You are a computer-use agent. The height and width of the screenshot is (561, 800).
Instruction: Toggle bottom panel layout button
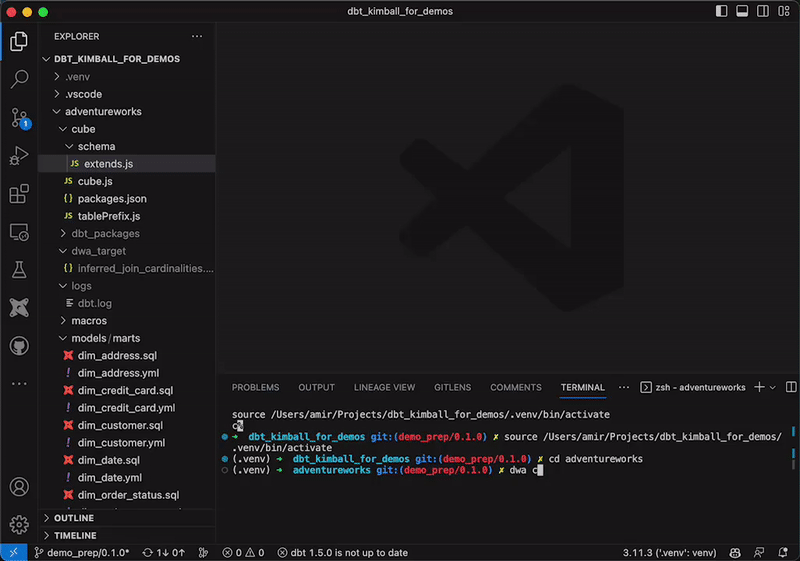click(x=742, y=11)
